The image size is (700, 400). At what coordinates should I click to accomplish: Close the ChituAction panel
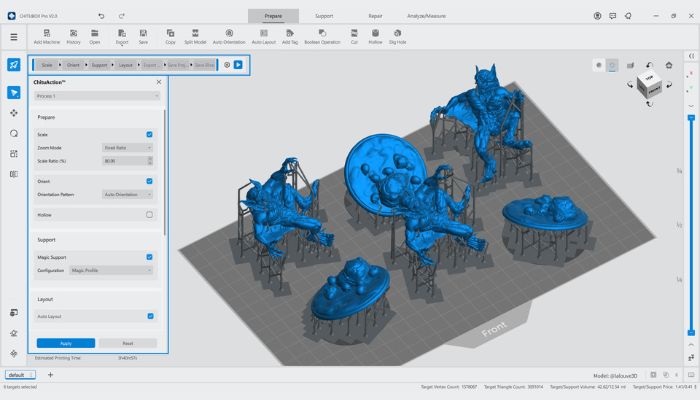(159, 82)
